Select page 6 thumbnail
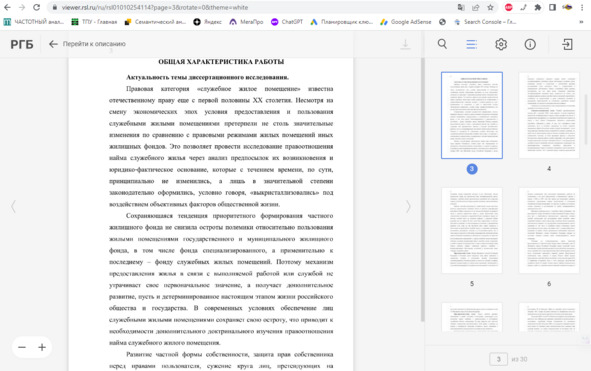Viewport: 591px width, 371px height. 549,230
